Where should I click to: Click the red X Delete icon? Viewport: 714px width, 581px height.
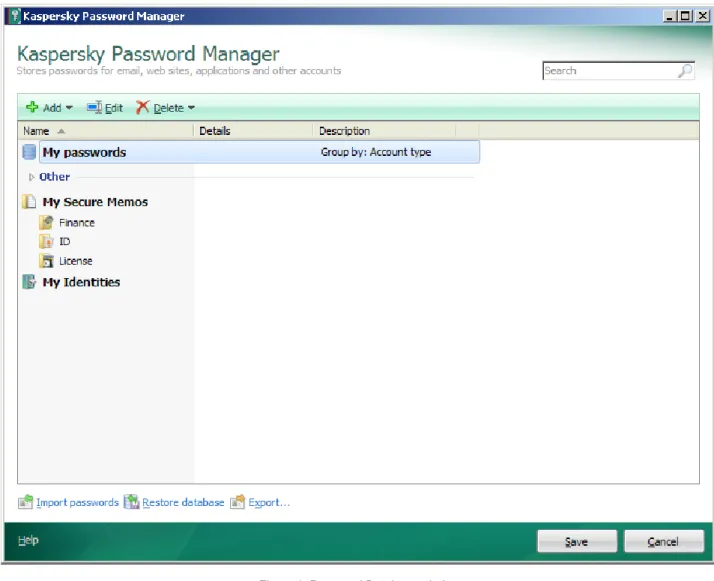pos(143,107)
